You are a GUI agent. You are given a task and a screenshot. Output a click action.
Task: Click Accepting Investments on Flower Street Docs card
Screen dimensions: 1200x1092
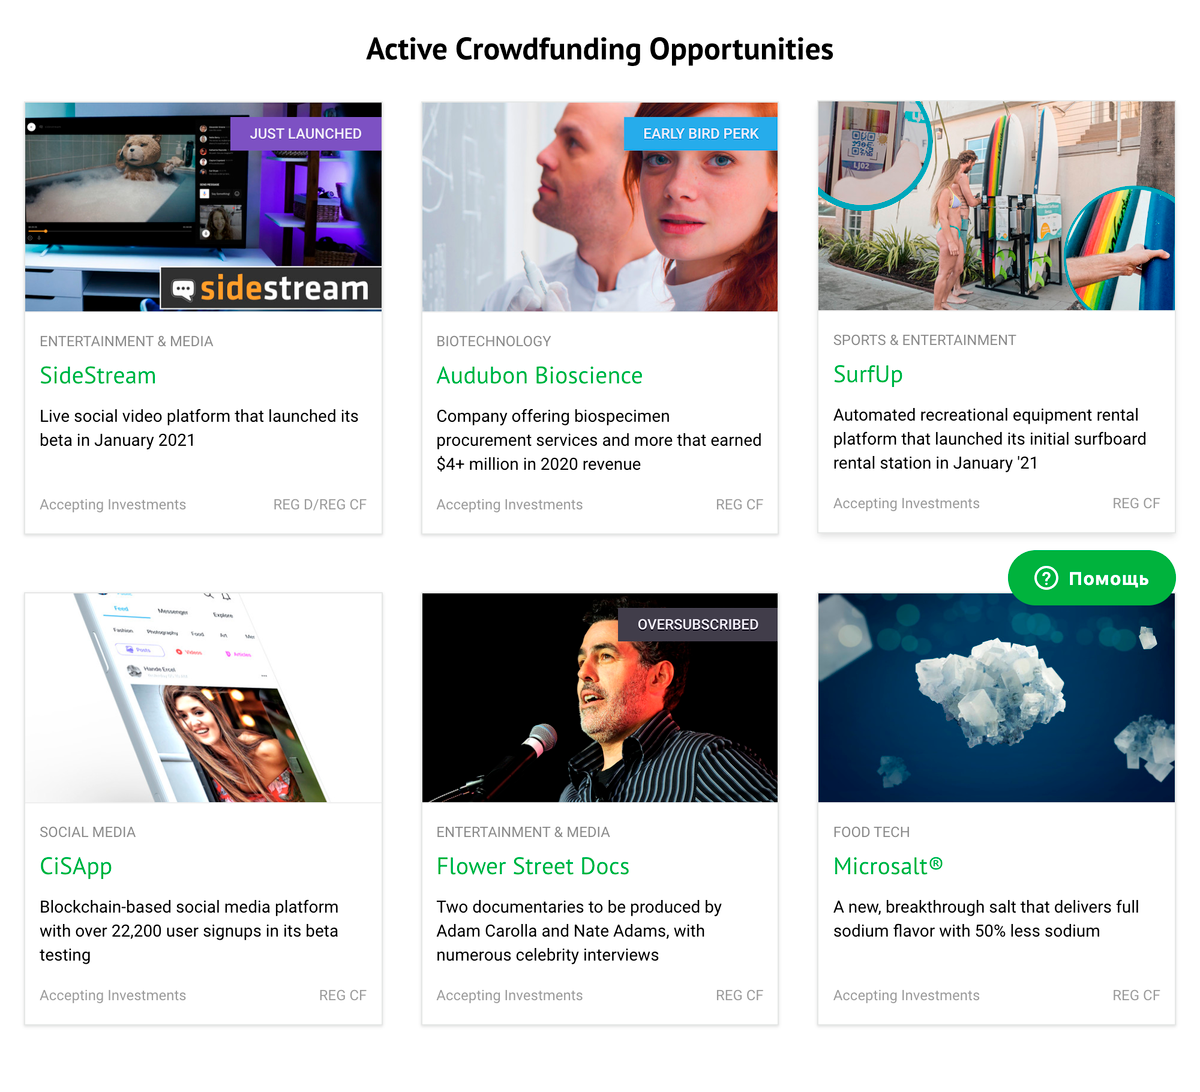pyautogui.click(x=509, y=996)
